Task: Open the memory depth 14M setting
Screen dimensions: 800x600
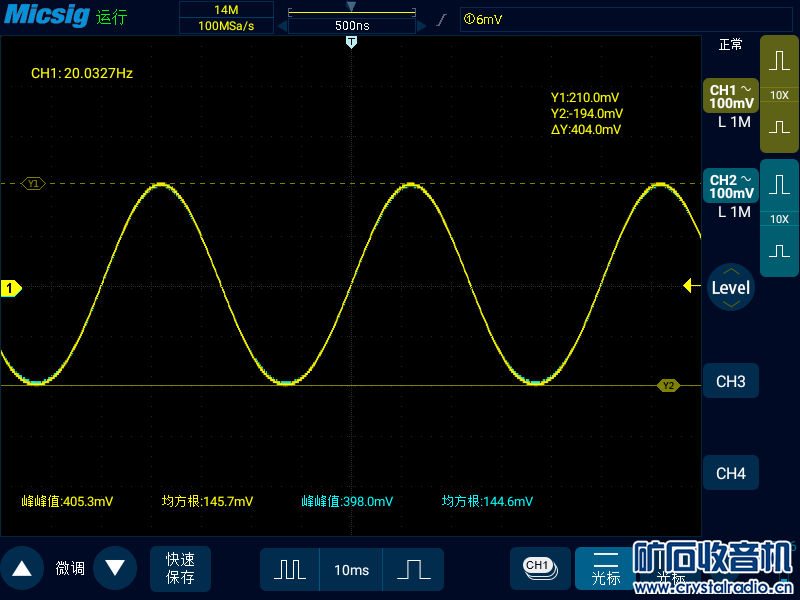Action: 226,10
